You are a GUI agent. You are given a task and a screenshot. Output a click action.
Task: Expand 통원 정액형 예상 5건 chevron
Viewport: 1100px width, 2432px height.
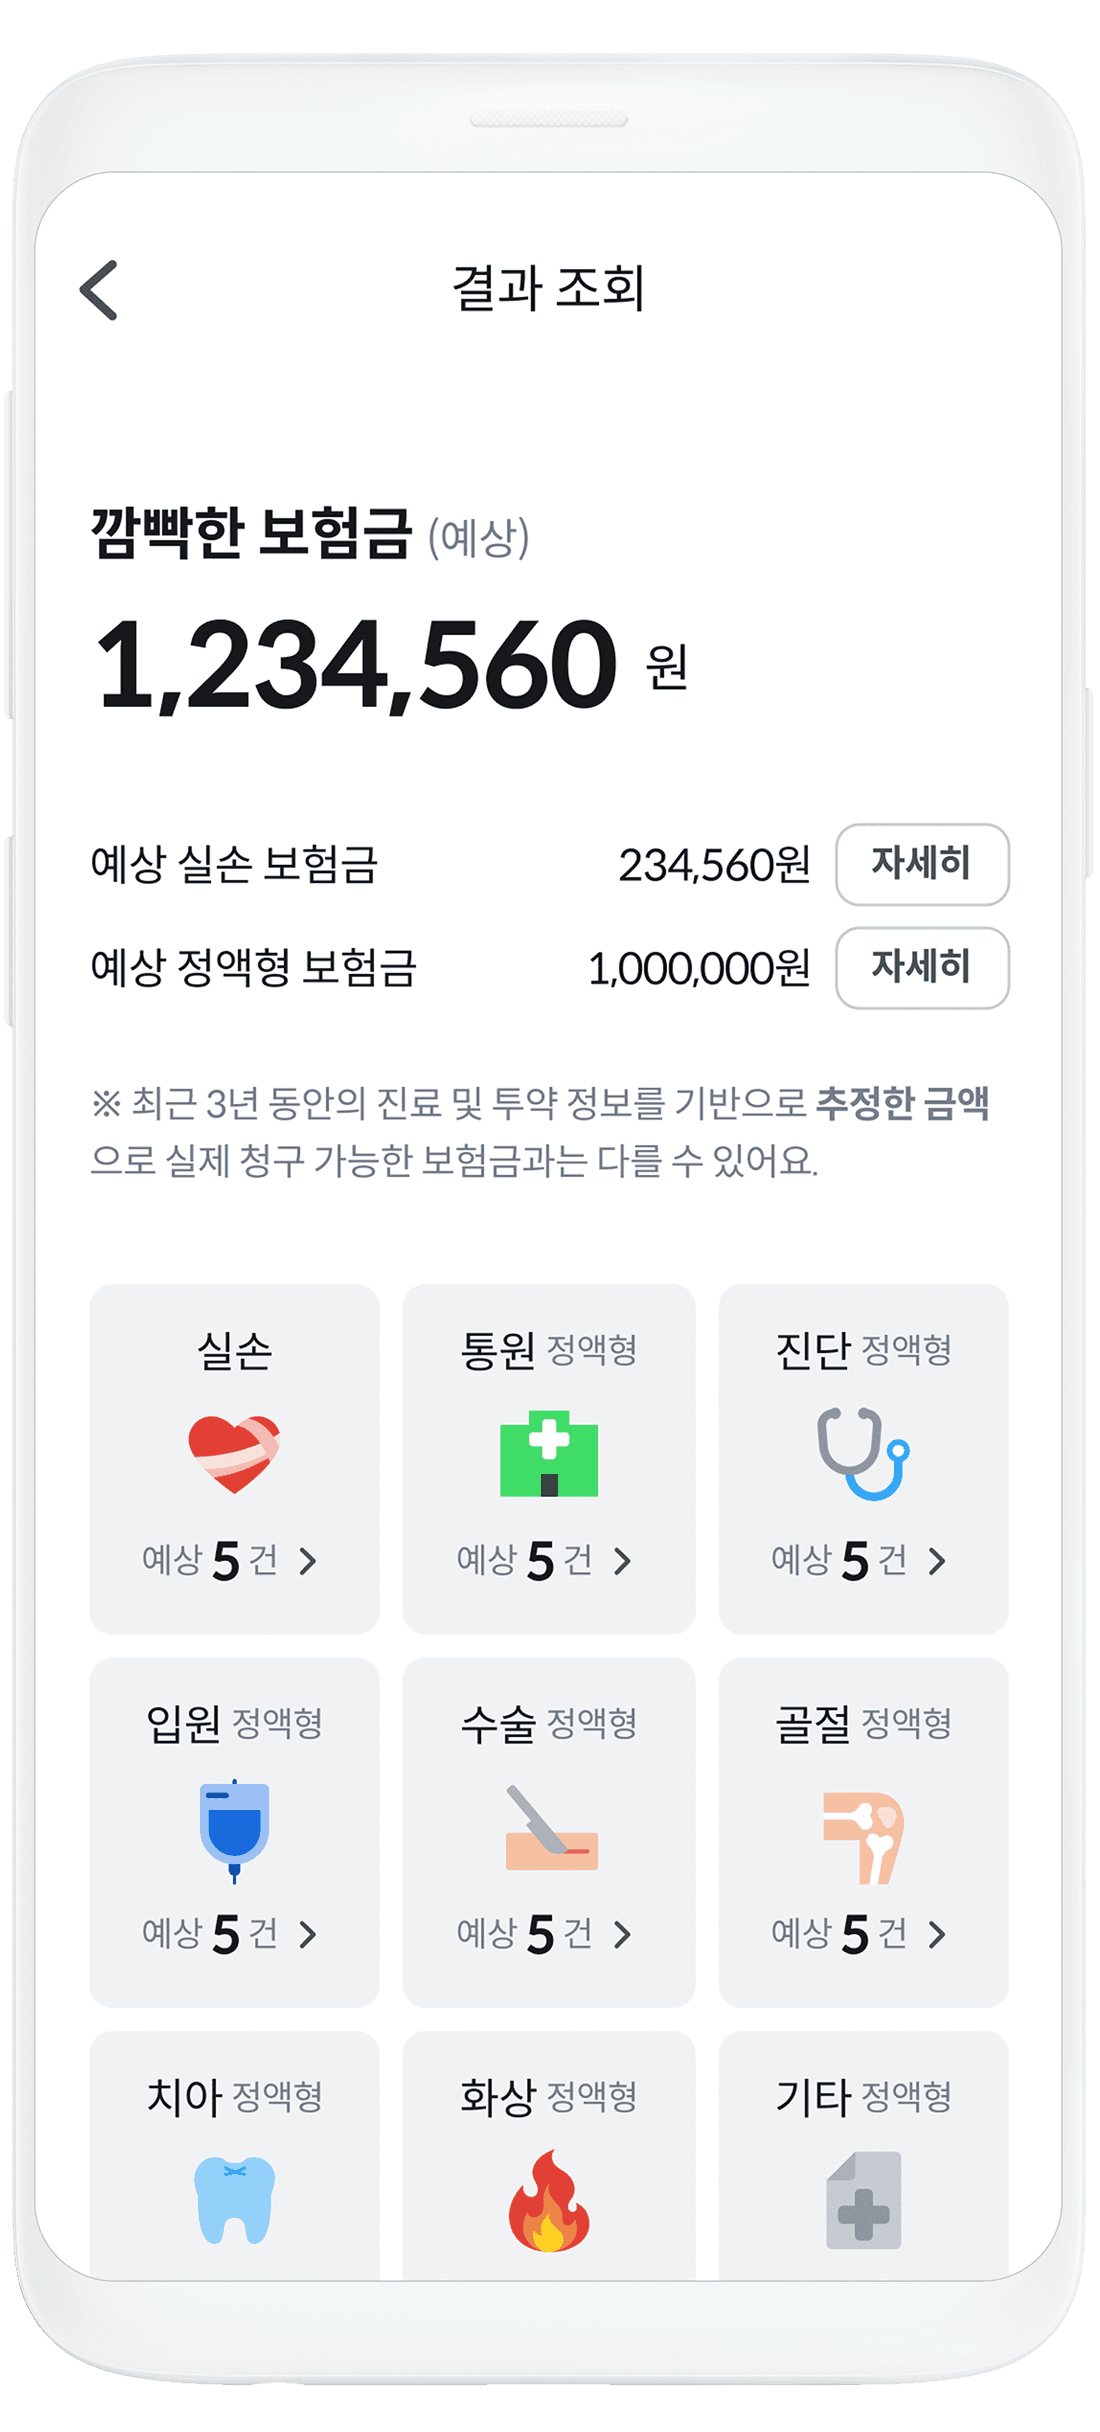point(623,1561)
